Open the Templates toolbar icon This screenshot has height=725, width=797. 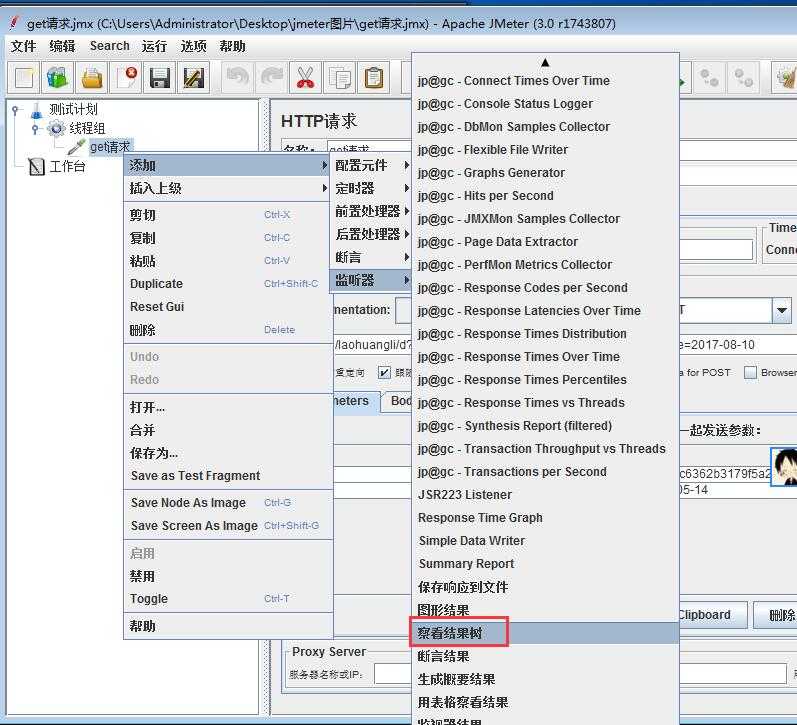pyautogui.click(x=57, y=78)
